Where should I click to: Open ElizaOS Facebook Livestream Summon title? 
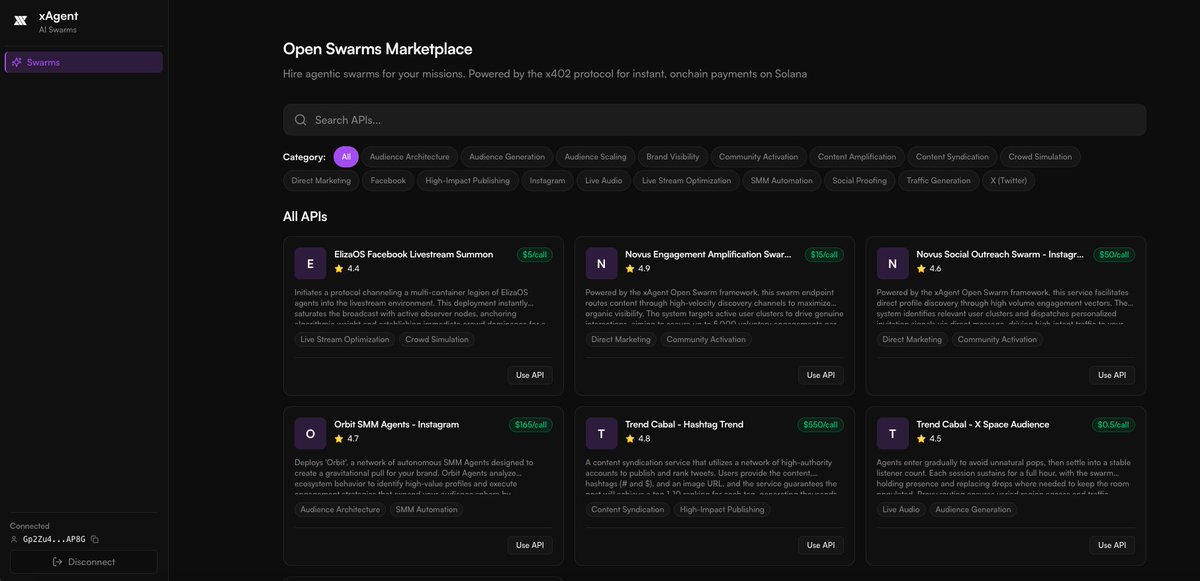coord(413,254)
